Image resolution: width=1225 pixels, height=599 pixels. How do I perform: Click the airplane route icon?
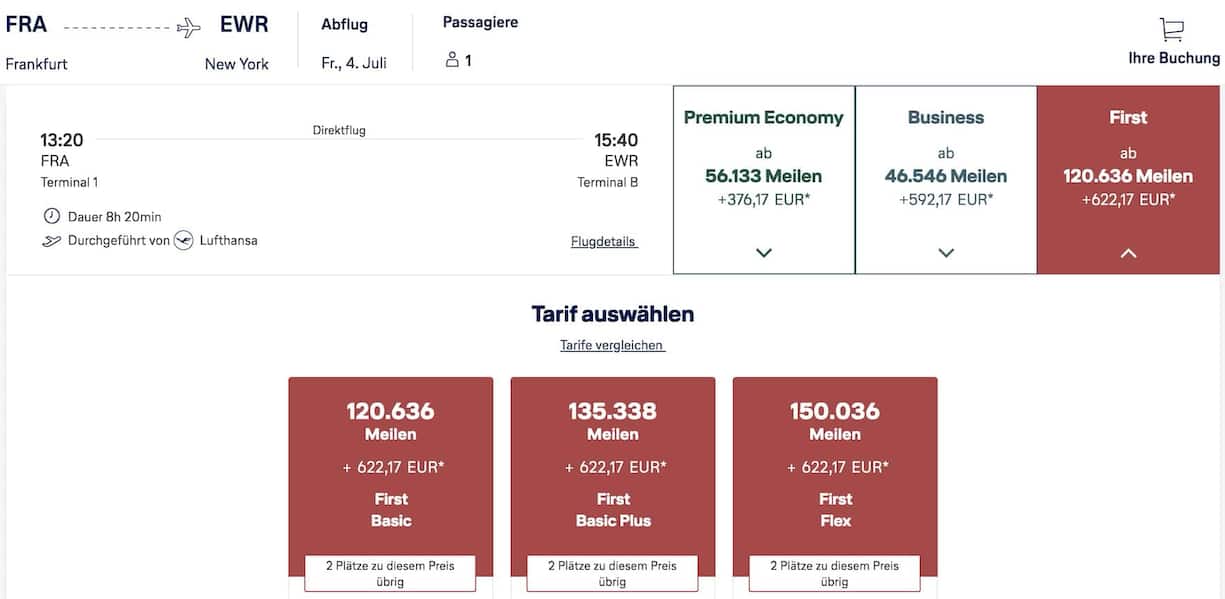188,28
